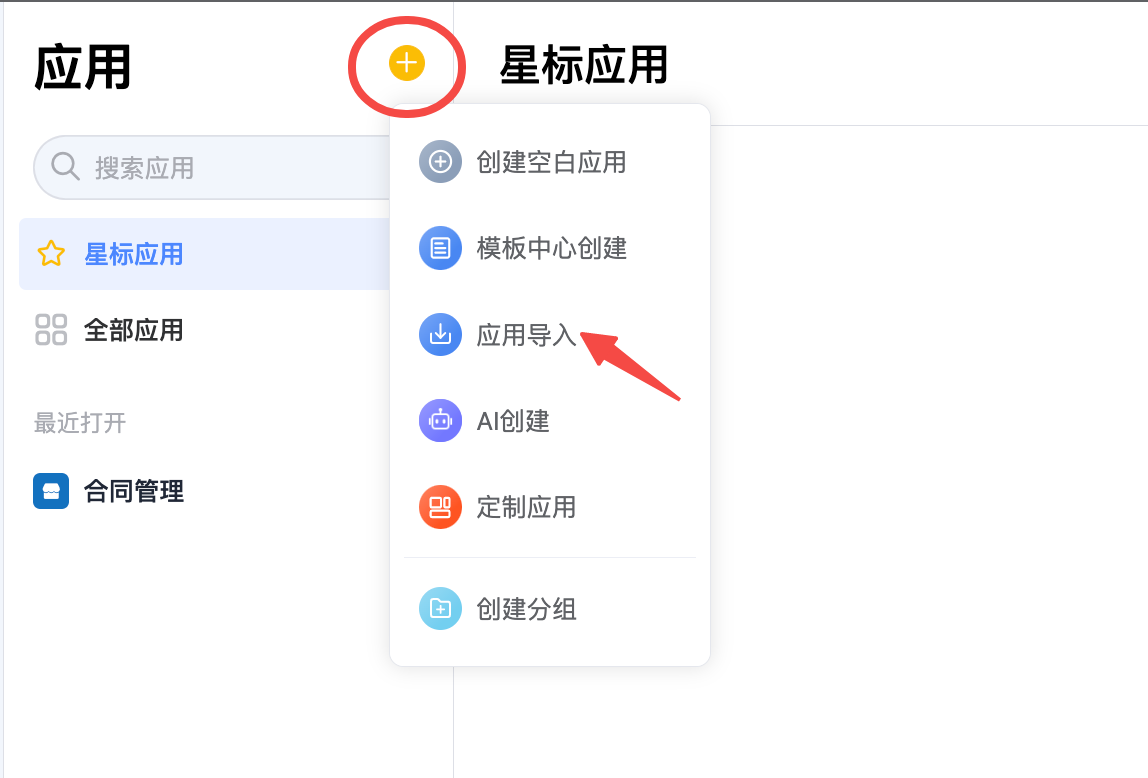This screenshot has width=1148, height=778.
Task: Select the AI创建 menu entry
Action: tap(550, 421)
